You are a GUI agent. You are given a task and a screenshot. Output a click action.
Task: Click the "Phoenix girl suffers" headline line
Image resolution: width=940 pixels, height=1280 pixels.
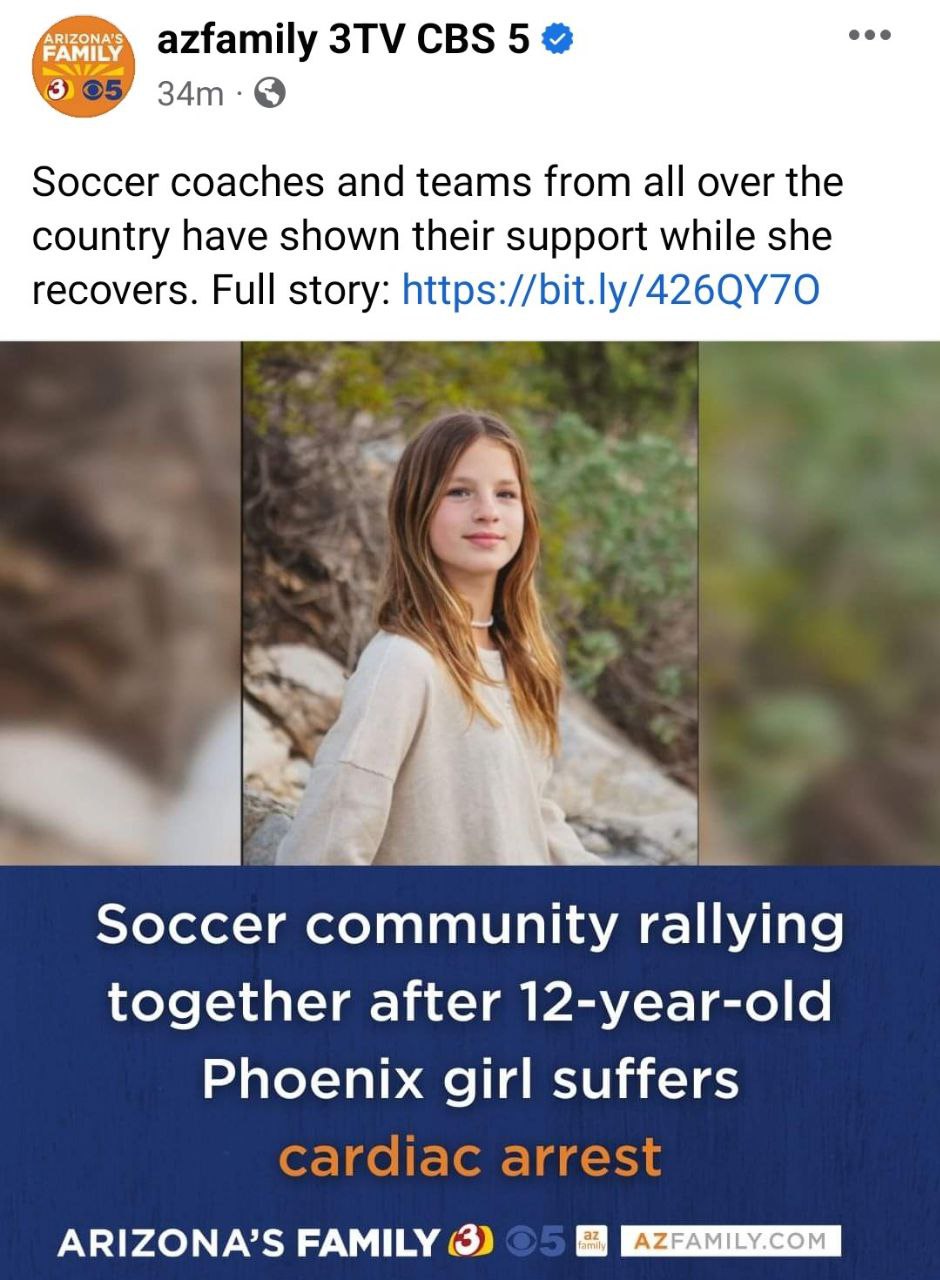coord(470,1080)
